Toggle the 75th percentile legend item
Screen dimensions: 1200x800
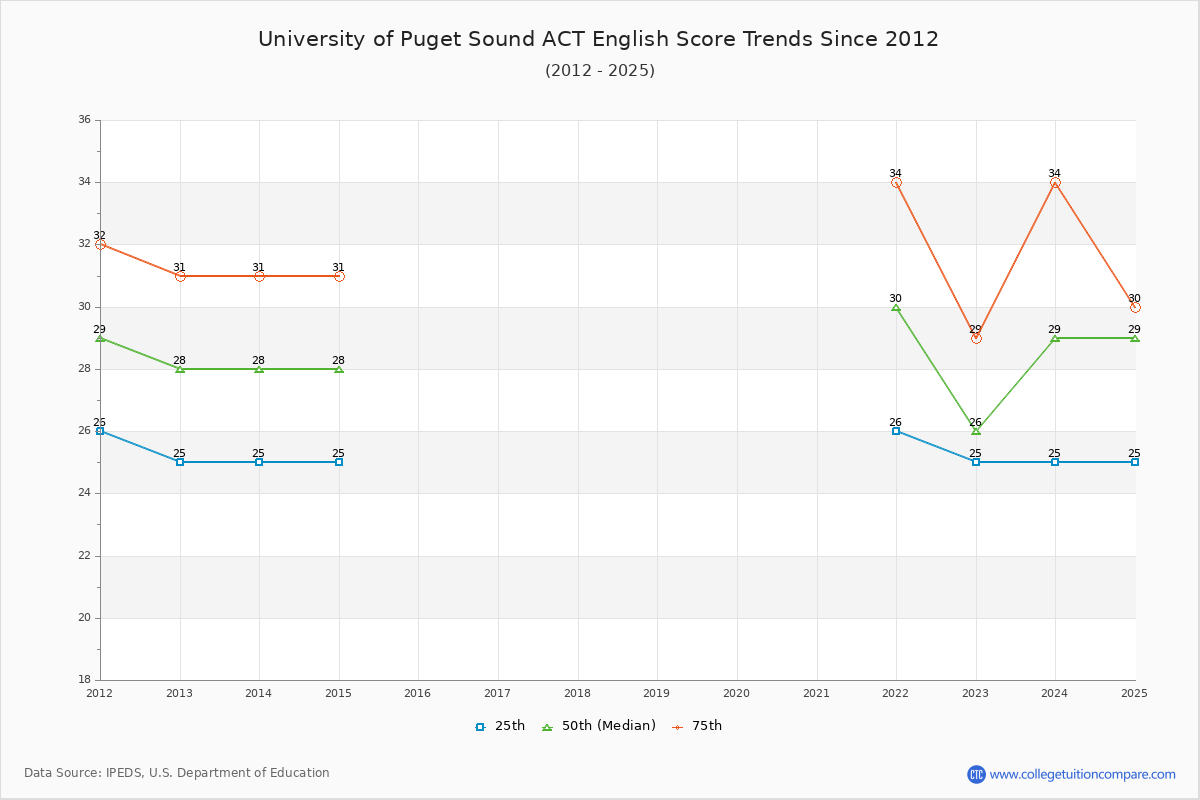click(697, 726)
